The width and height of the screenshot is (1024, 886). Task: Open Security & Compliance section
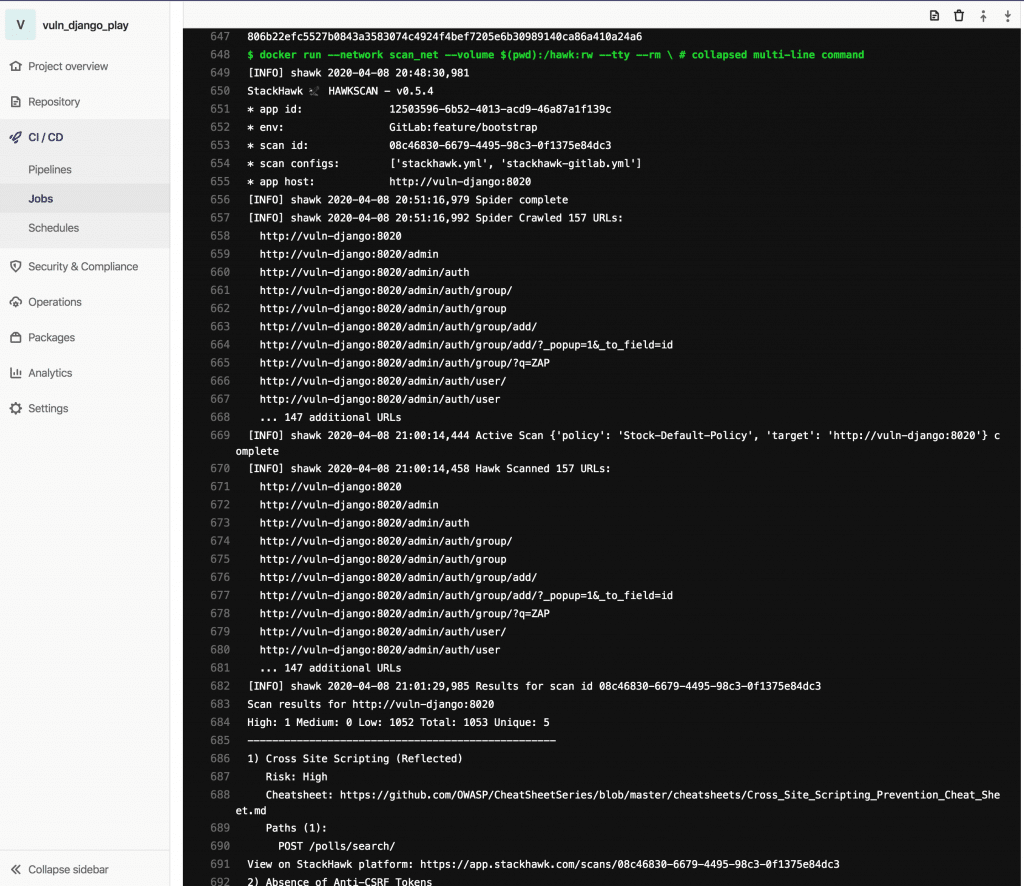point(85,266)
